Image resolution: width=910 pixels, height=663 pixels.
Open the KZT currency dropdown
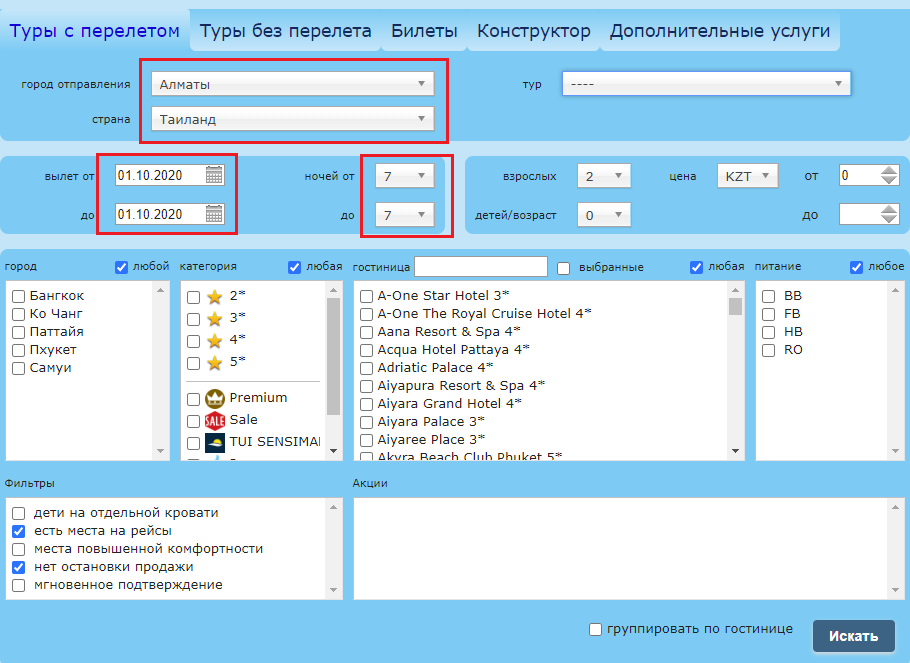pos(747,176)
